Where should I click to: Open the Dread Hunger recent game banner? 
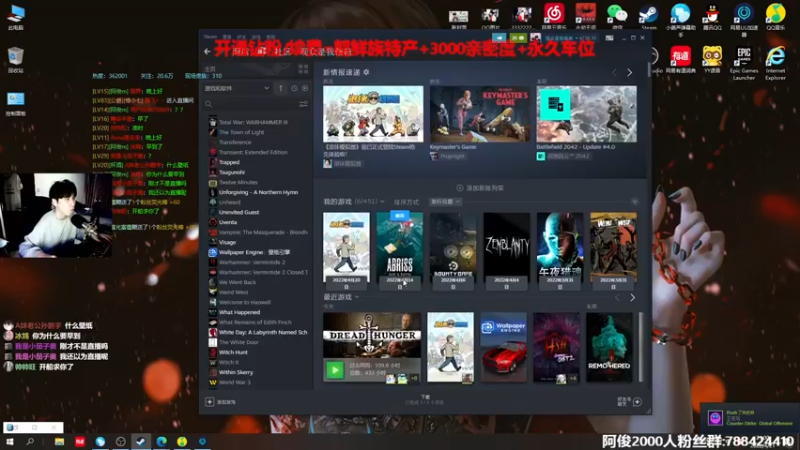[x=372, y=335]
